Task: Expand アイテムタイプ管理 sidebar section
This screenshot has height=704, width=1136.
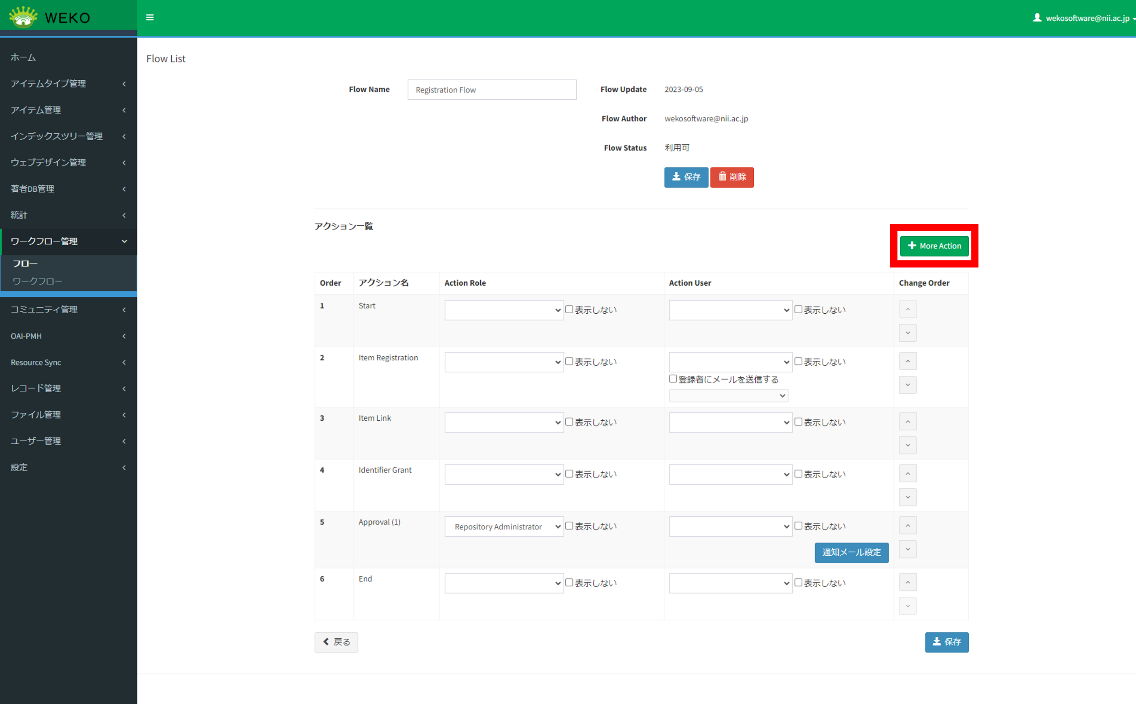Action: pyautogui.click(x=68, y=84)
